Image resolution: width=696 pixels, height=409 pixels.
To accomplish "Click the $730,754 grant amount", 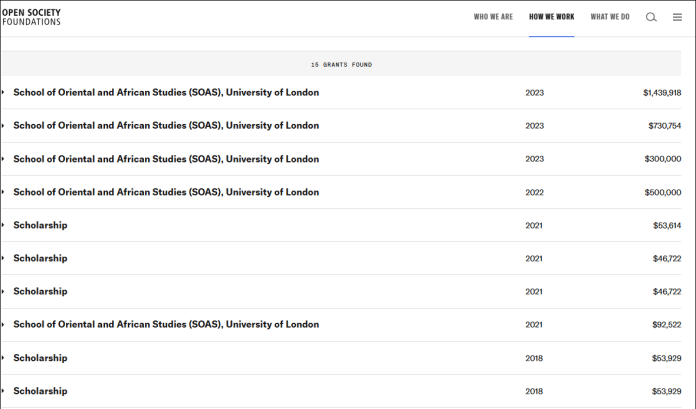I will pos(664,126).
